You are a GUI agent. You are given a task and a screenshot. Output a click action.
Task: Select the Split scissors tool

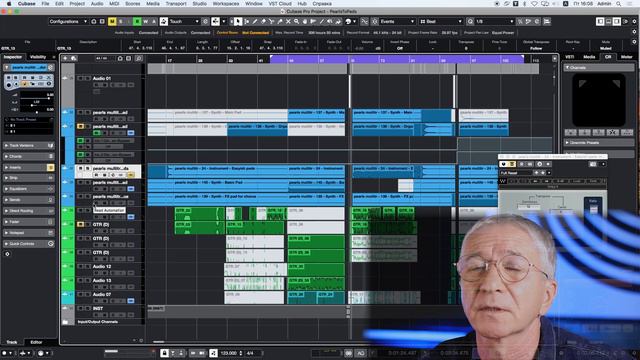coord(271,21)
